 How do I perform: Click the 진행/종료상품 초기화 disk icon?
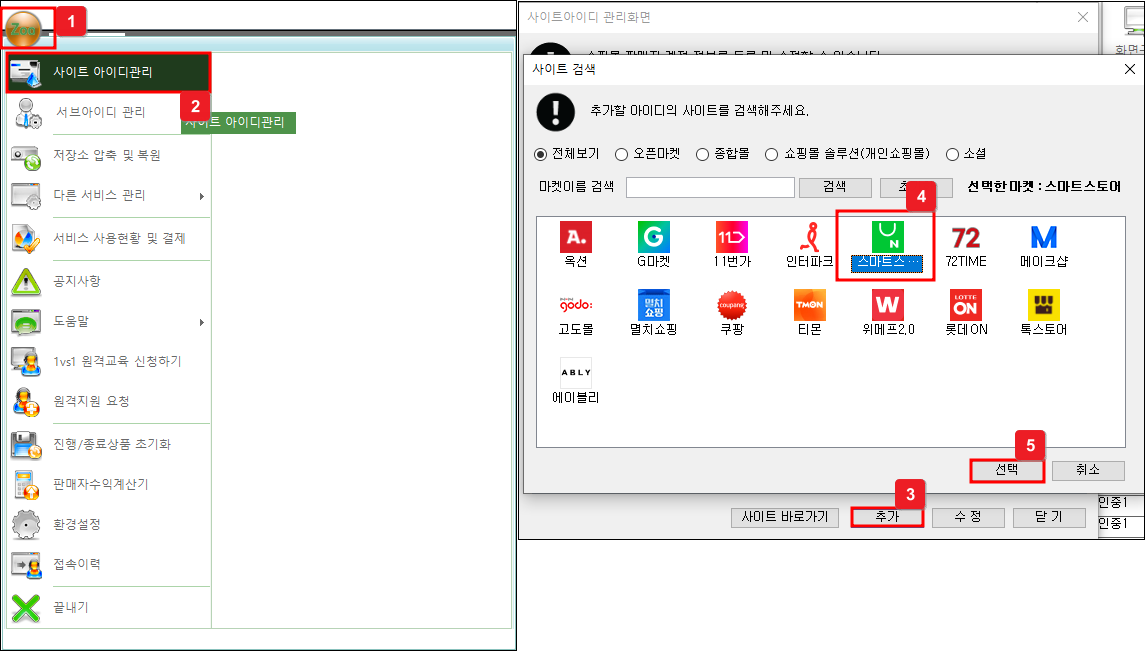pyautogui.click(x=26, y=444)
